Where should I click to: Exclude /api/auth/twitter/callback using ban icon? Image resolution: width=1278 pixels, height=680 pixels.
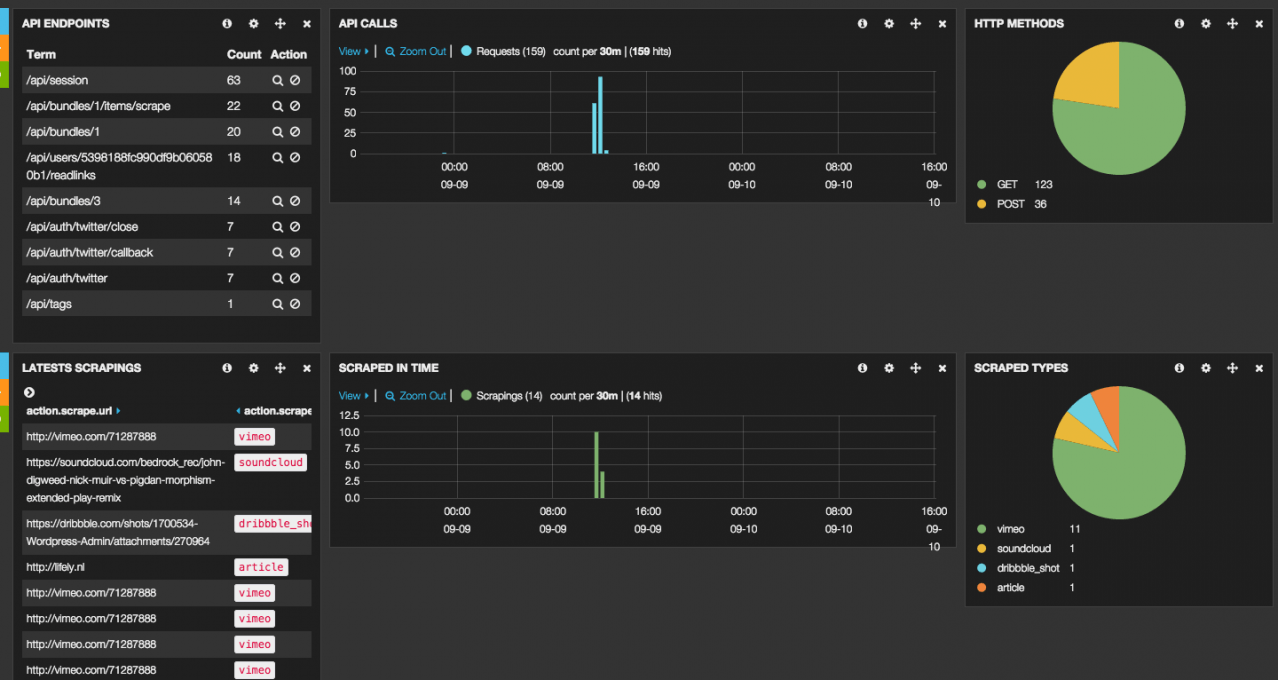pos(295,253)
